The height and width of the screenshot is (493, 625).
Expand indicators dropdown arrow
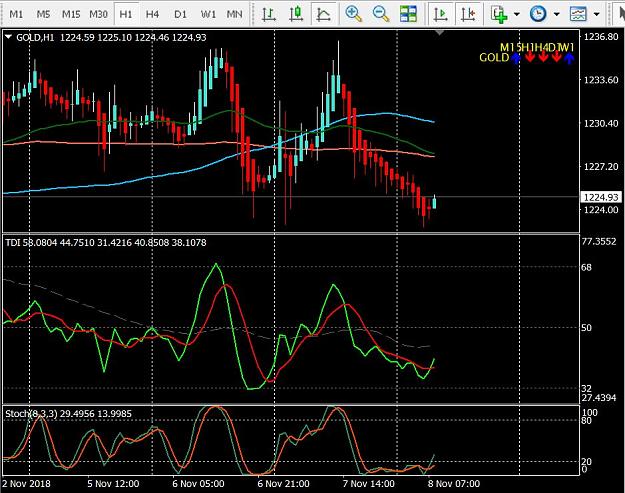point(517,14)
